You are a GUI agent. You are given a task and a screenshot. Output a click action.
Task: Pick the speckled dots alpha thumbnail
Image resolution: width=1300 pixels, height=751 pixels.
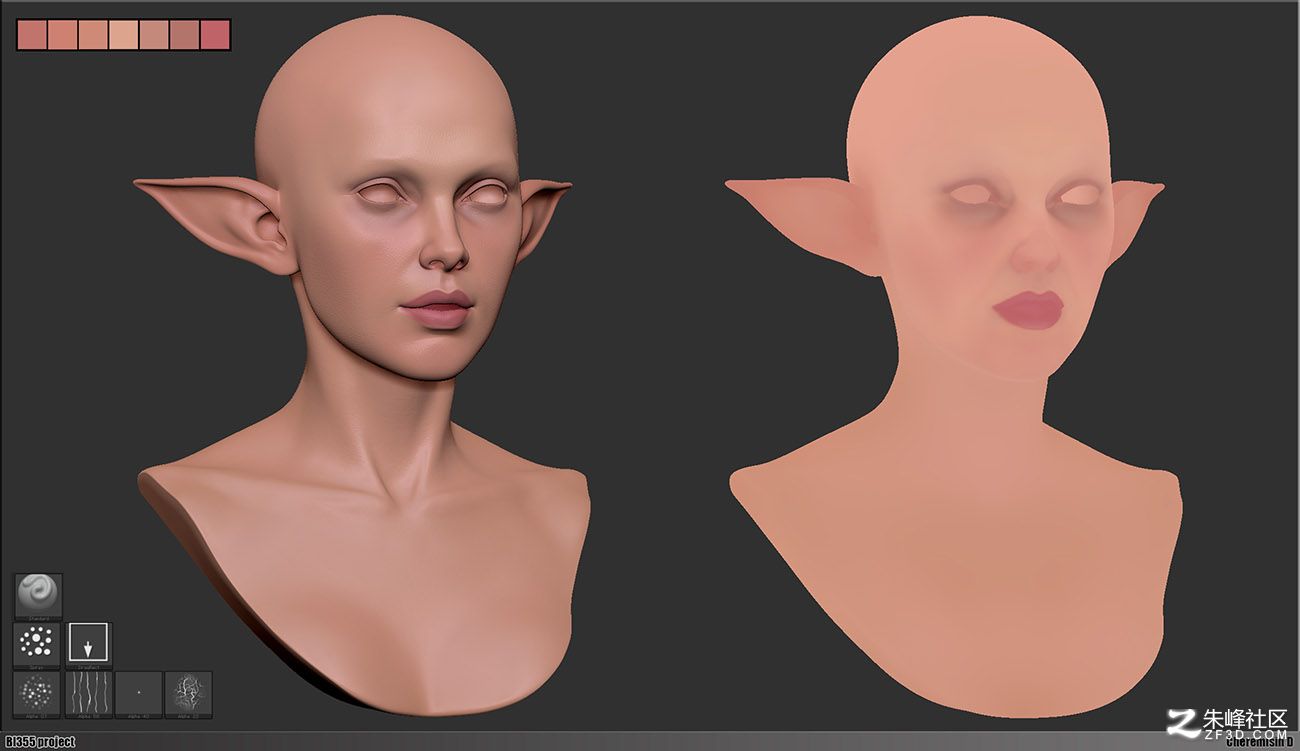(38, 694)
